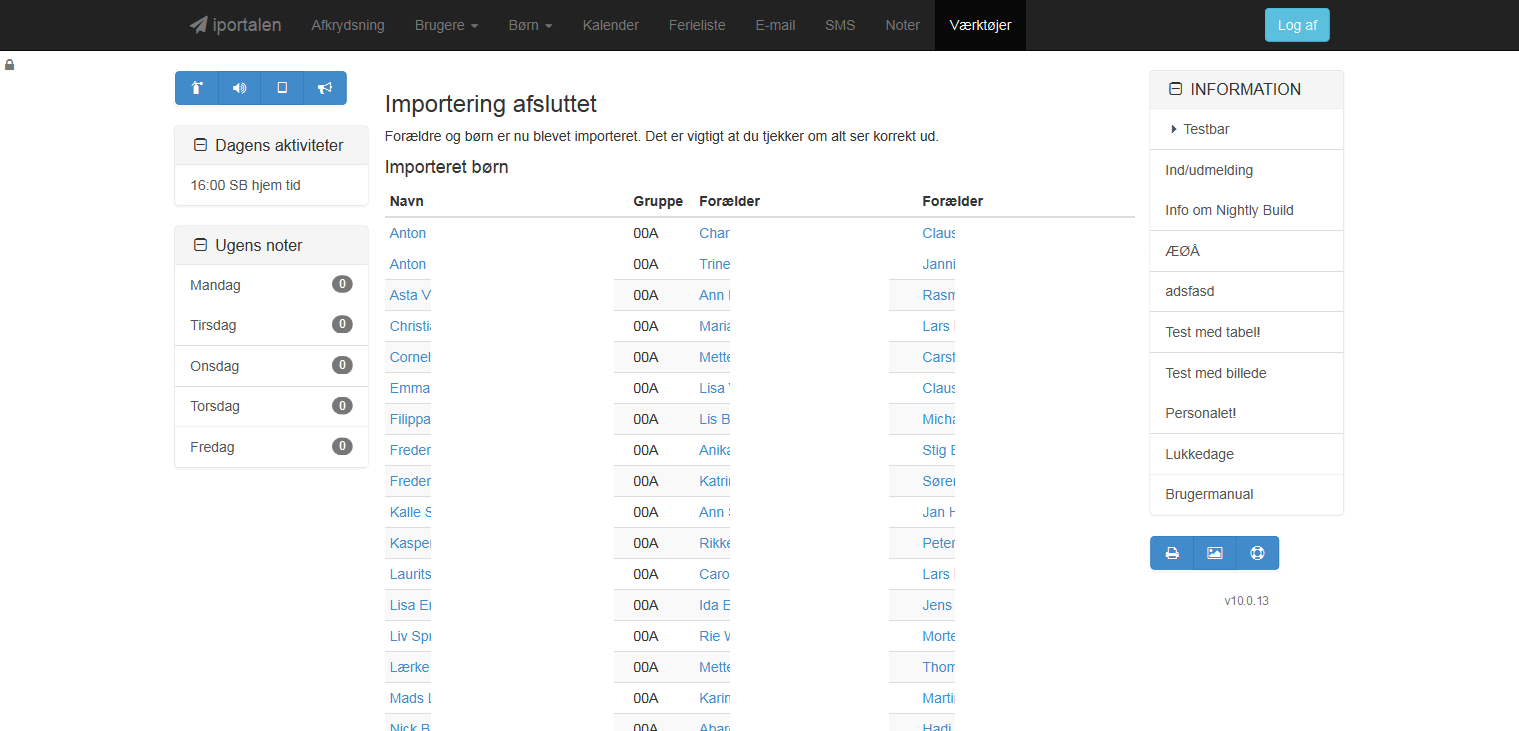
Task: Click the picture image icon button
Action: pos(1215,553)
